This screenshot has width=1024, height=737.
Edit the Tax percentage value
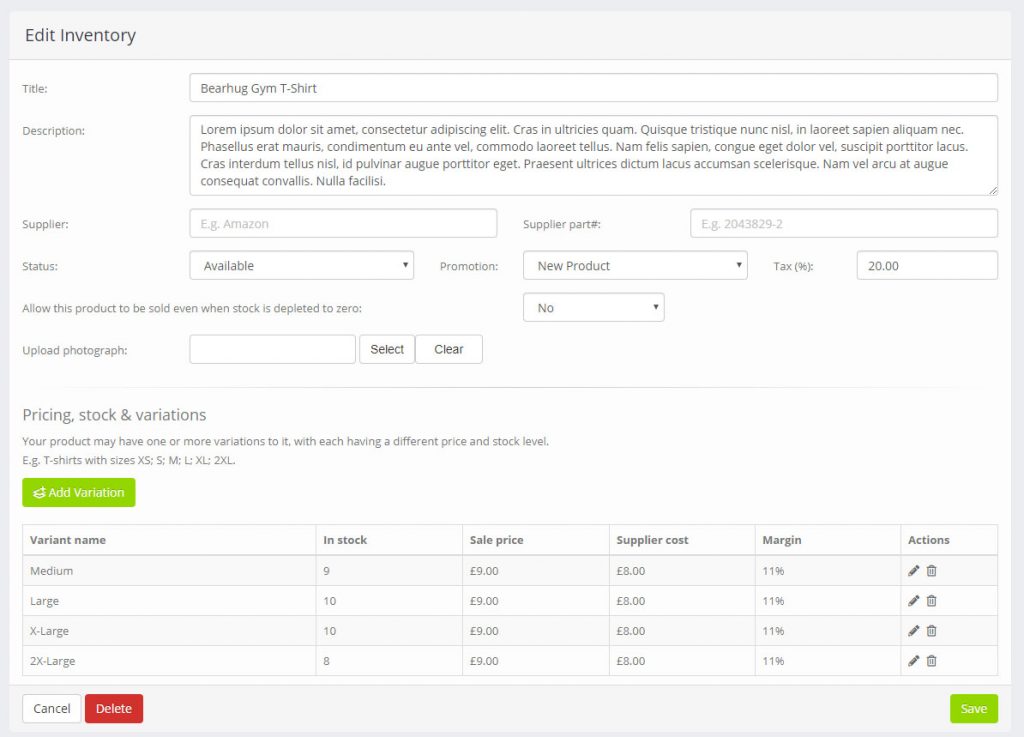point(926,265)
